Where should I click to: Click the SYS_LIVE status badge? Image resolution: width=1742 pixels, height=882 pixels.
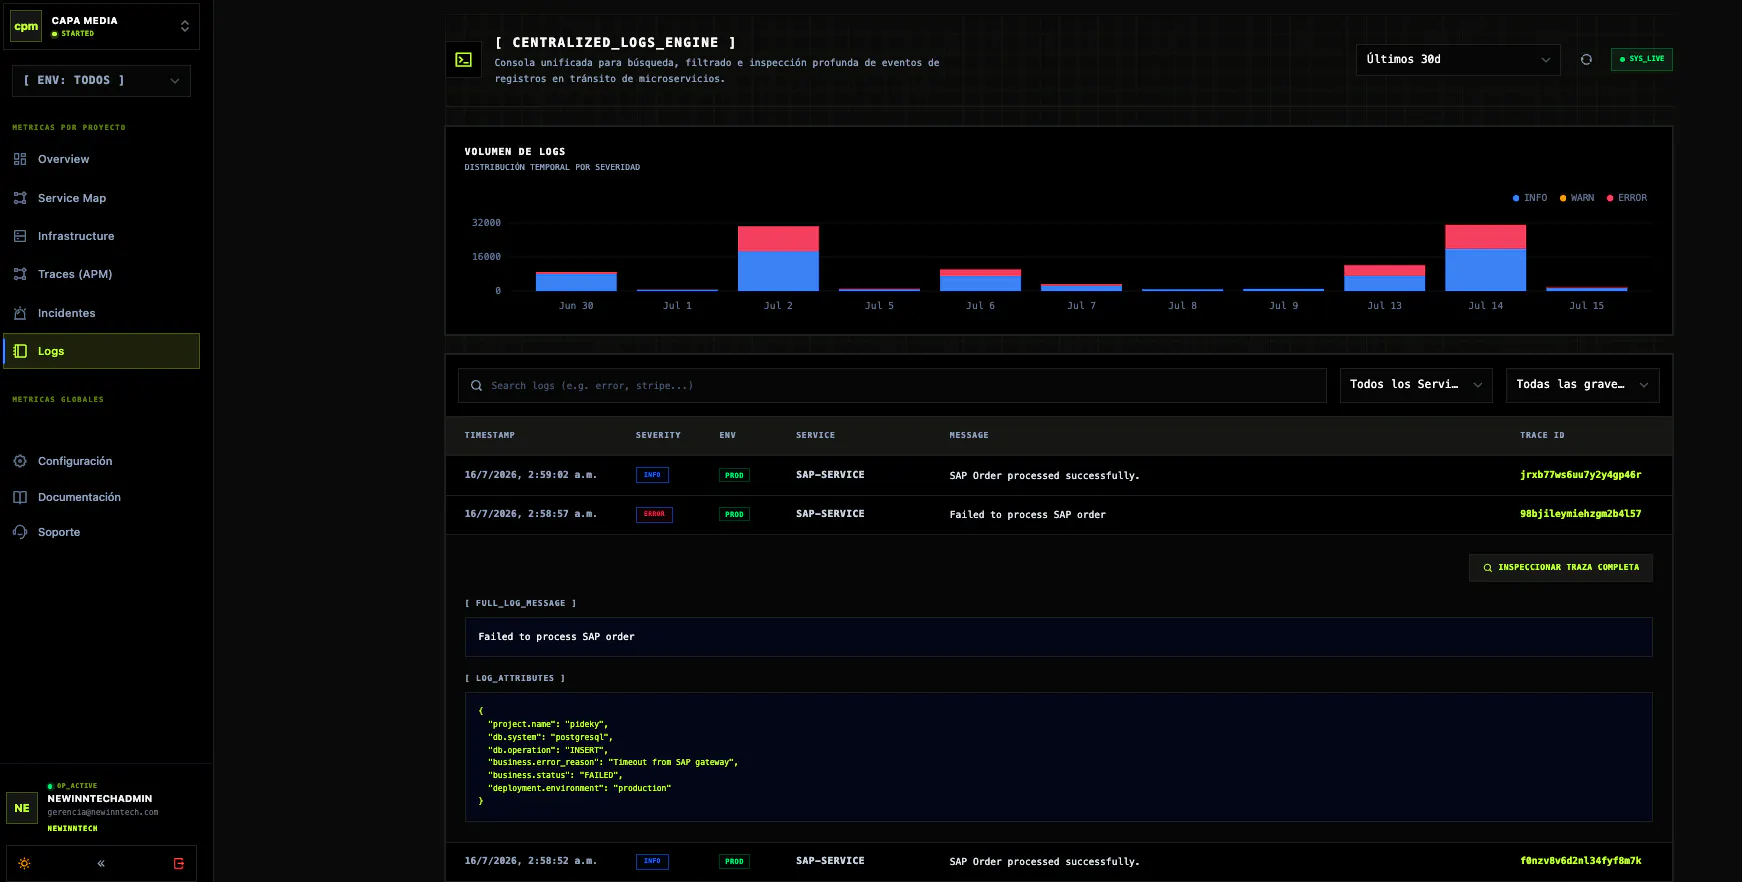coord(1642,59)
